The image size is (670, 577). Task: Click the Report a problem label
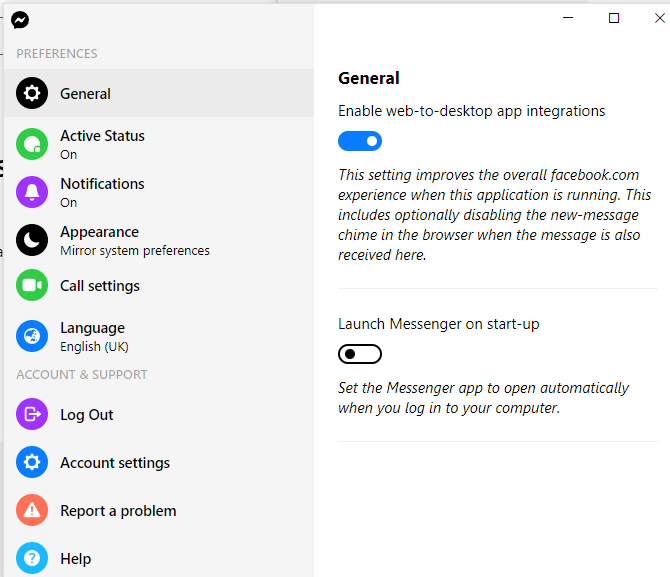click(x=118, y=511)
